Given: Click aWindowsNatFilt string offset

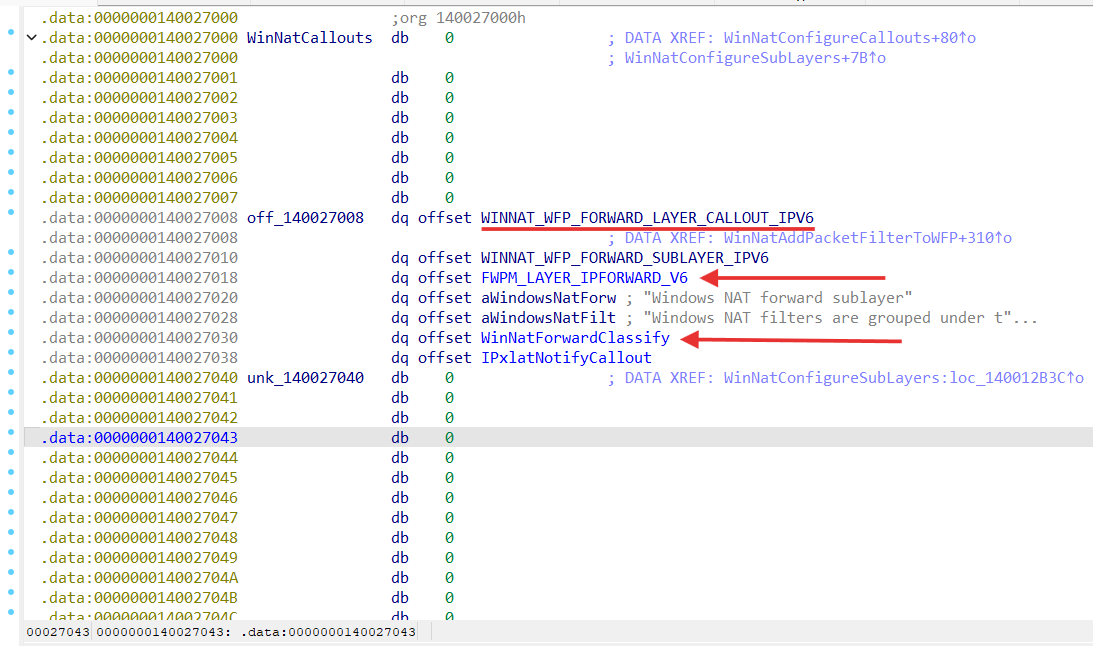Looking at the screenshot, I should pos(548,318).
